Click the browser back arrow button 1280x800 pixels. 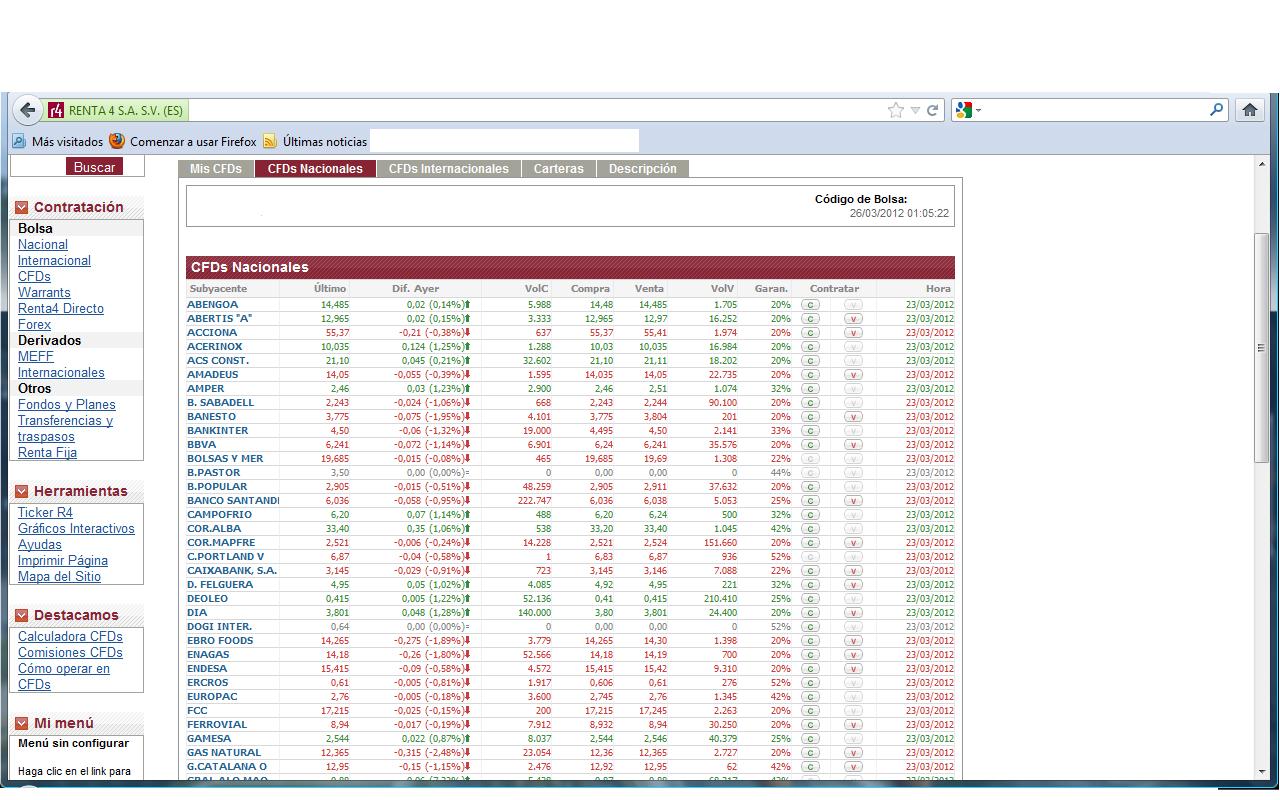pyautogui.click(x=28, y=110)
